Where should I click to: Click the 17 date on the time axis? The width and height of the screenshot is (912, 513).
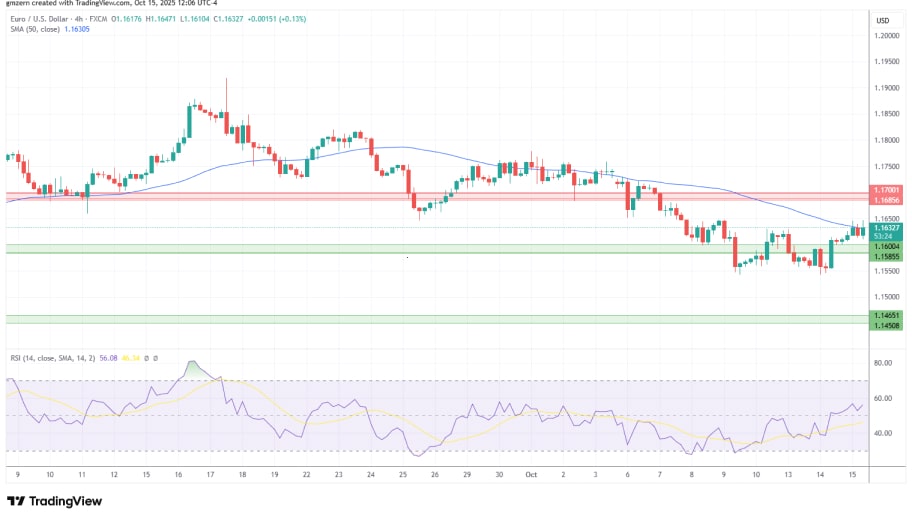[210, 476]
